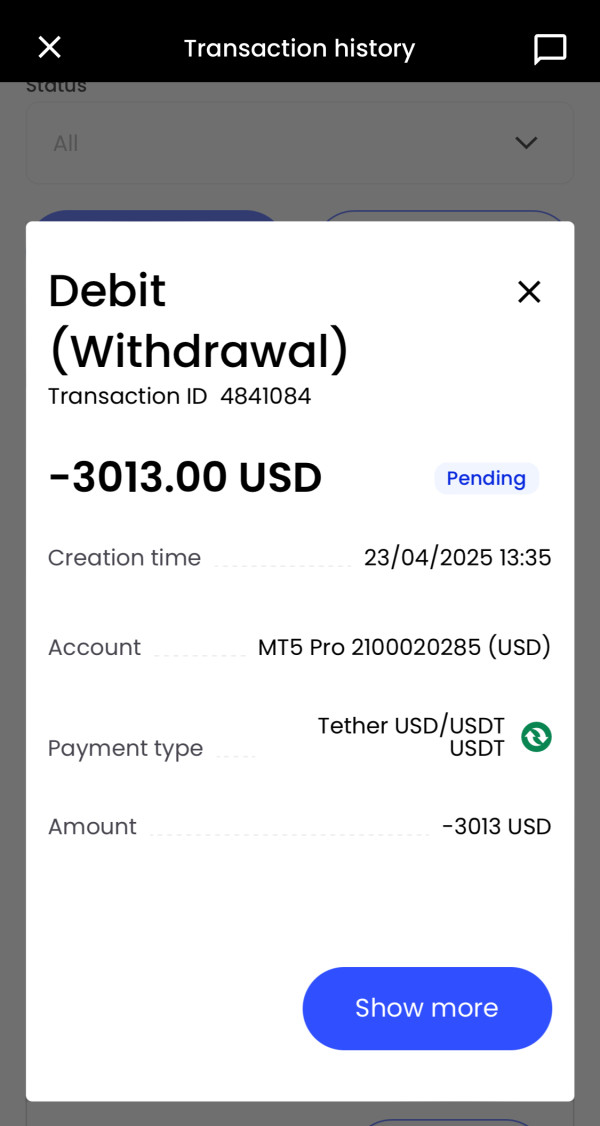Click the creation date 23/04/2025 13:35
Image resolution: width=600 pixels, height=1126 pixels.
pyautogui.click(x=457, y=558)
